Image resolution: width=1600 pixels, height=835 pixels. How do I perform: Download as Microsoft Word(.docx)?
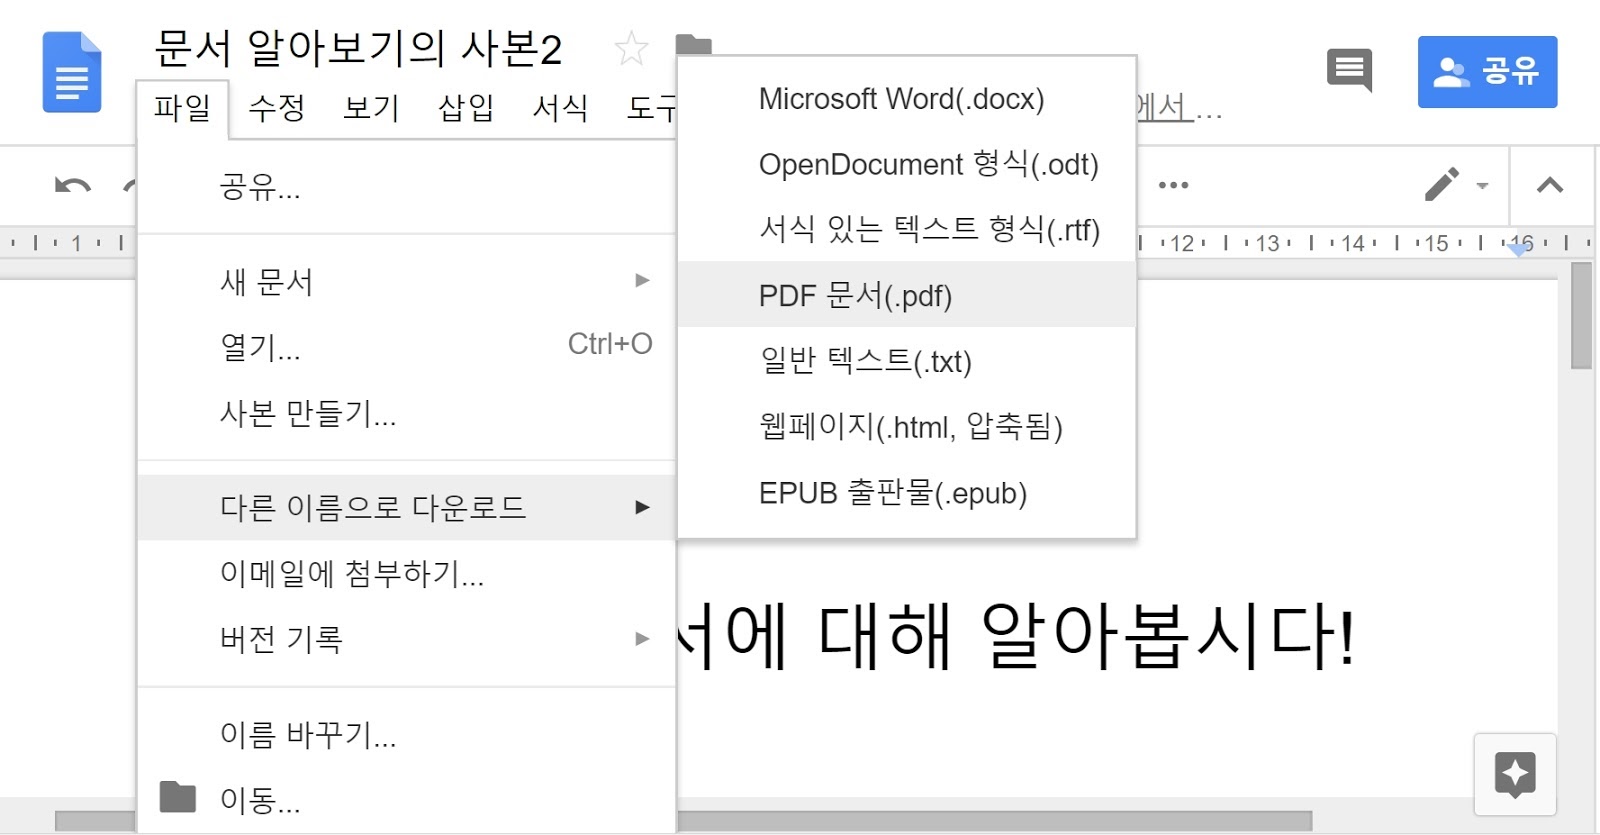[907, 99]
